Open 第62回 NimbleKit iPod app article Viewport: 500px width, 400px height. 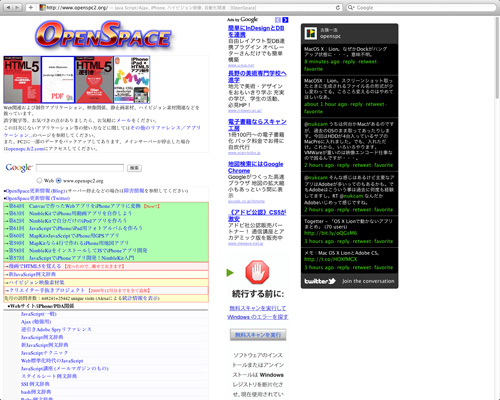[x=68, y=221]
